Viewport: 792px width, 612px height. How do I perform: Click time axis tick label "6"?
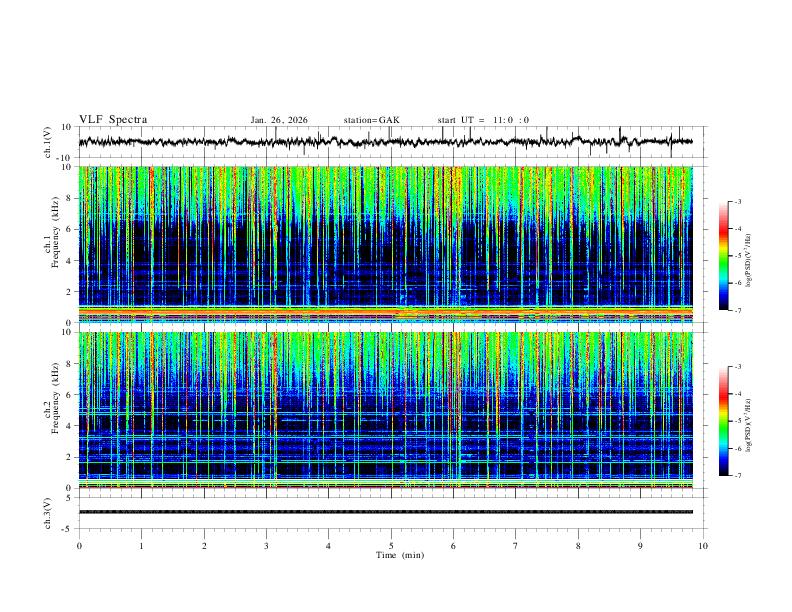click(453, 546)
